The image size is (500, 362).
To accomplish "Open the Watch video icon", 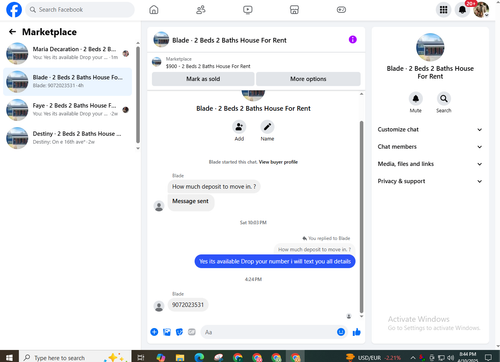I will click(x=248, y=10).
